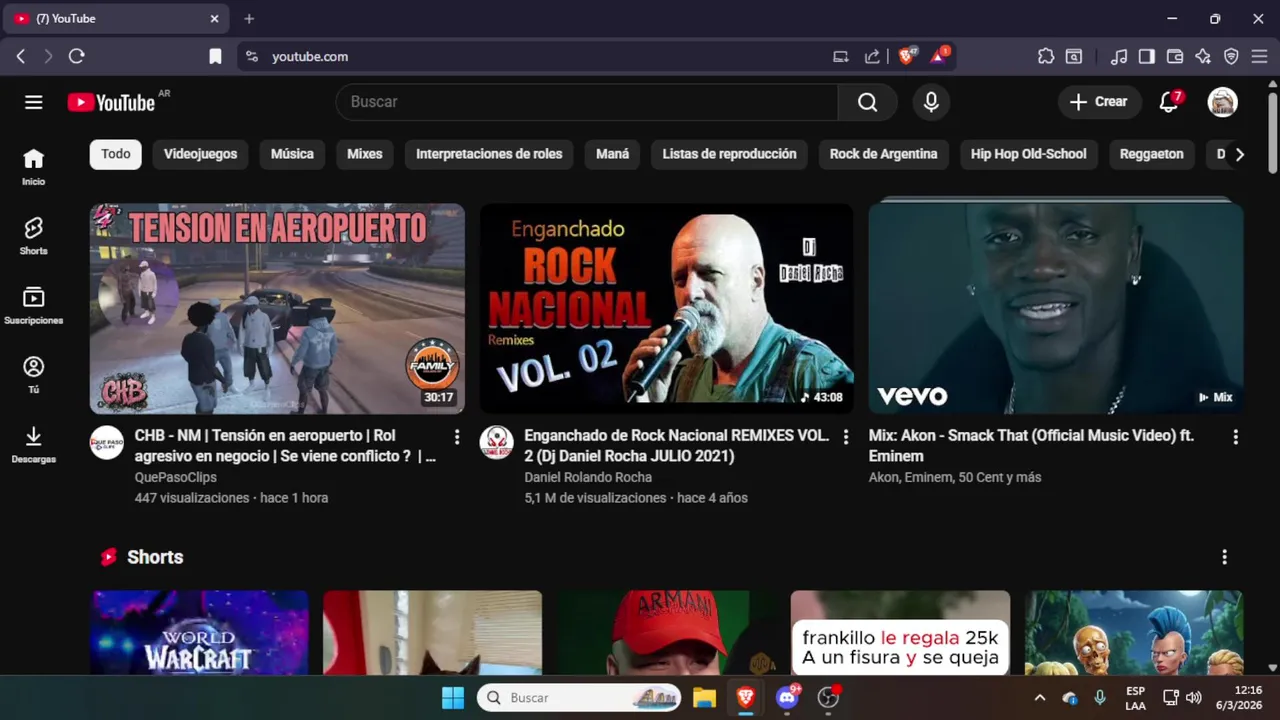Open the browser main menu

click(1259, 57)
